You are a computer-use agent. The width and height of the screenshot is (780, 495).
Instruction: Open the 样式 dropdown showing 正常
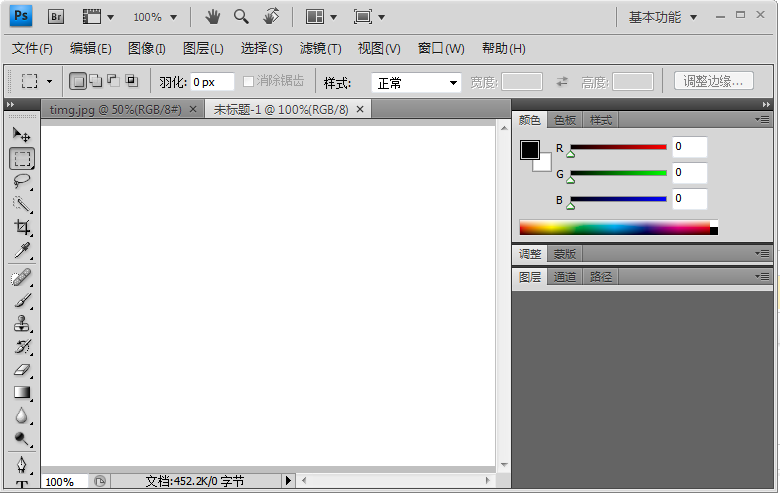pyautogui.click(x=416, y=83)
